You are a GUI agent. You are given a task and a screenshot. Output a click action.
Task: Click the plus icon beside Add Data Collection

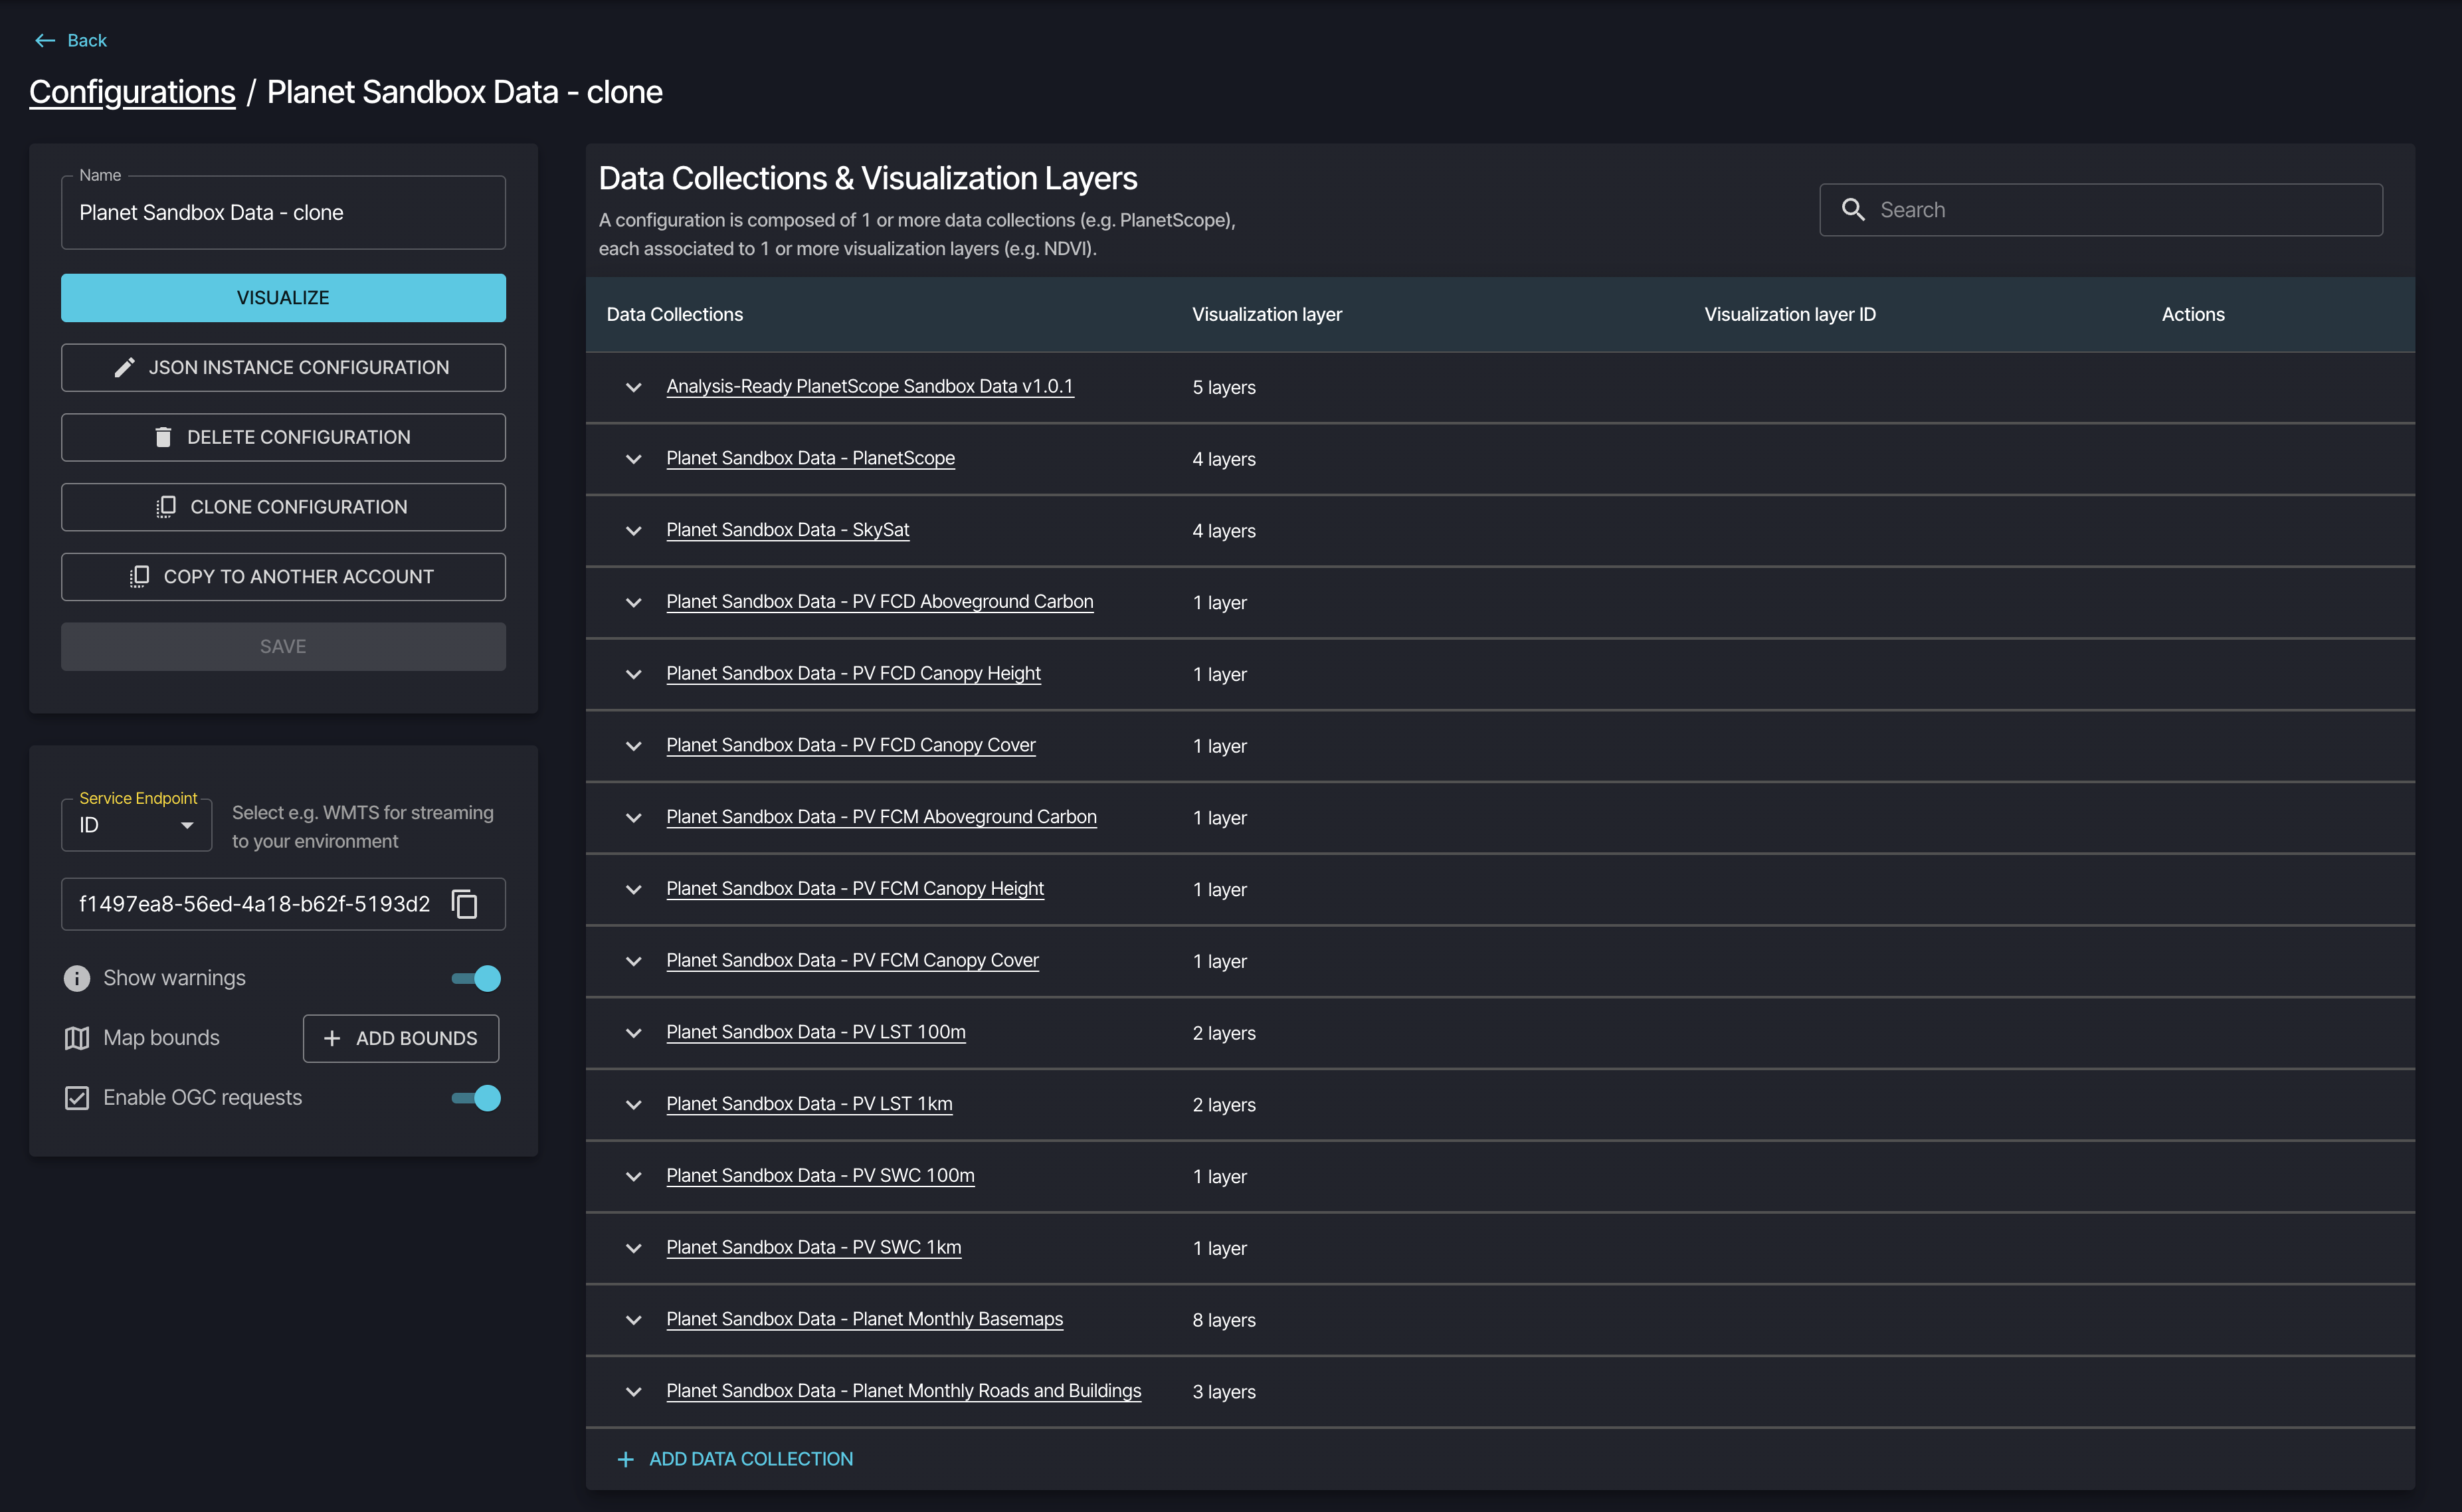[x=626, y=1460]
